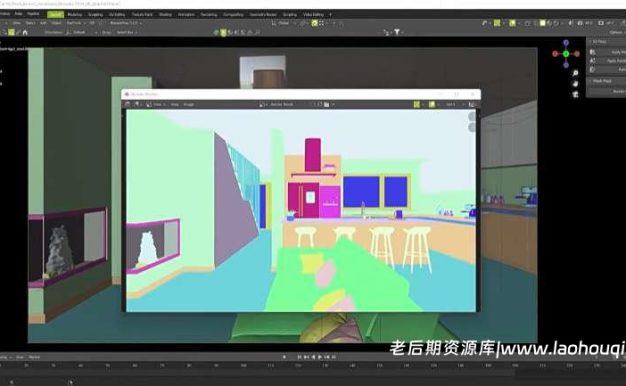This screenshot has height=386, width=626.
Task: Open the Drag Select Box dropdown
Action: pos(126,32)
